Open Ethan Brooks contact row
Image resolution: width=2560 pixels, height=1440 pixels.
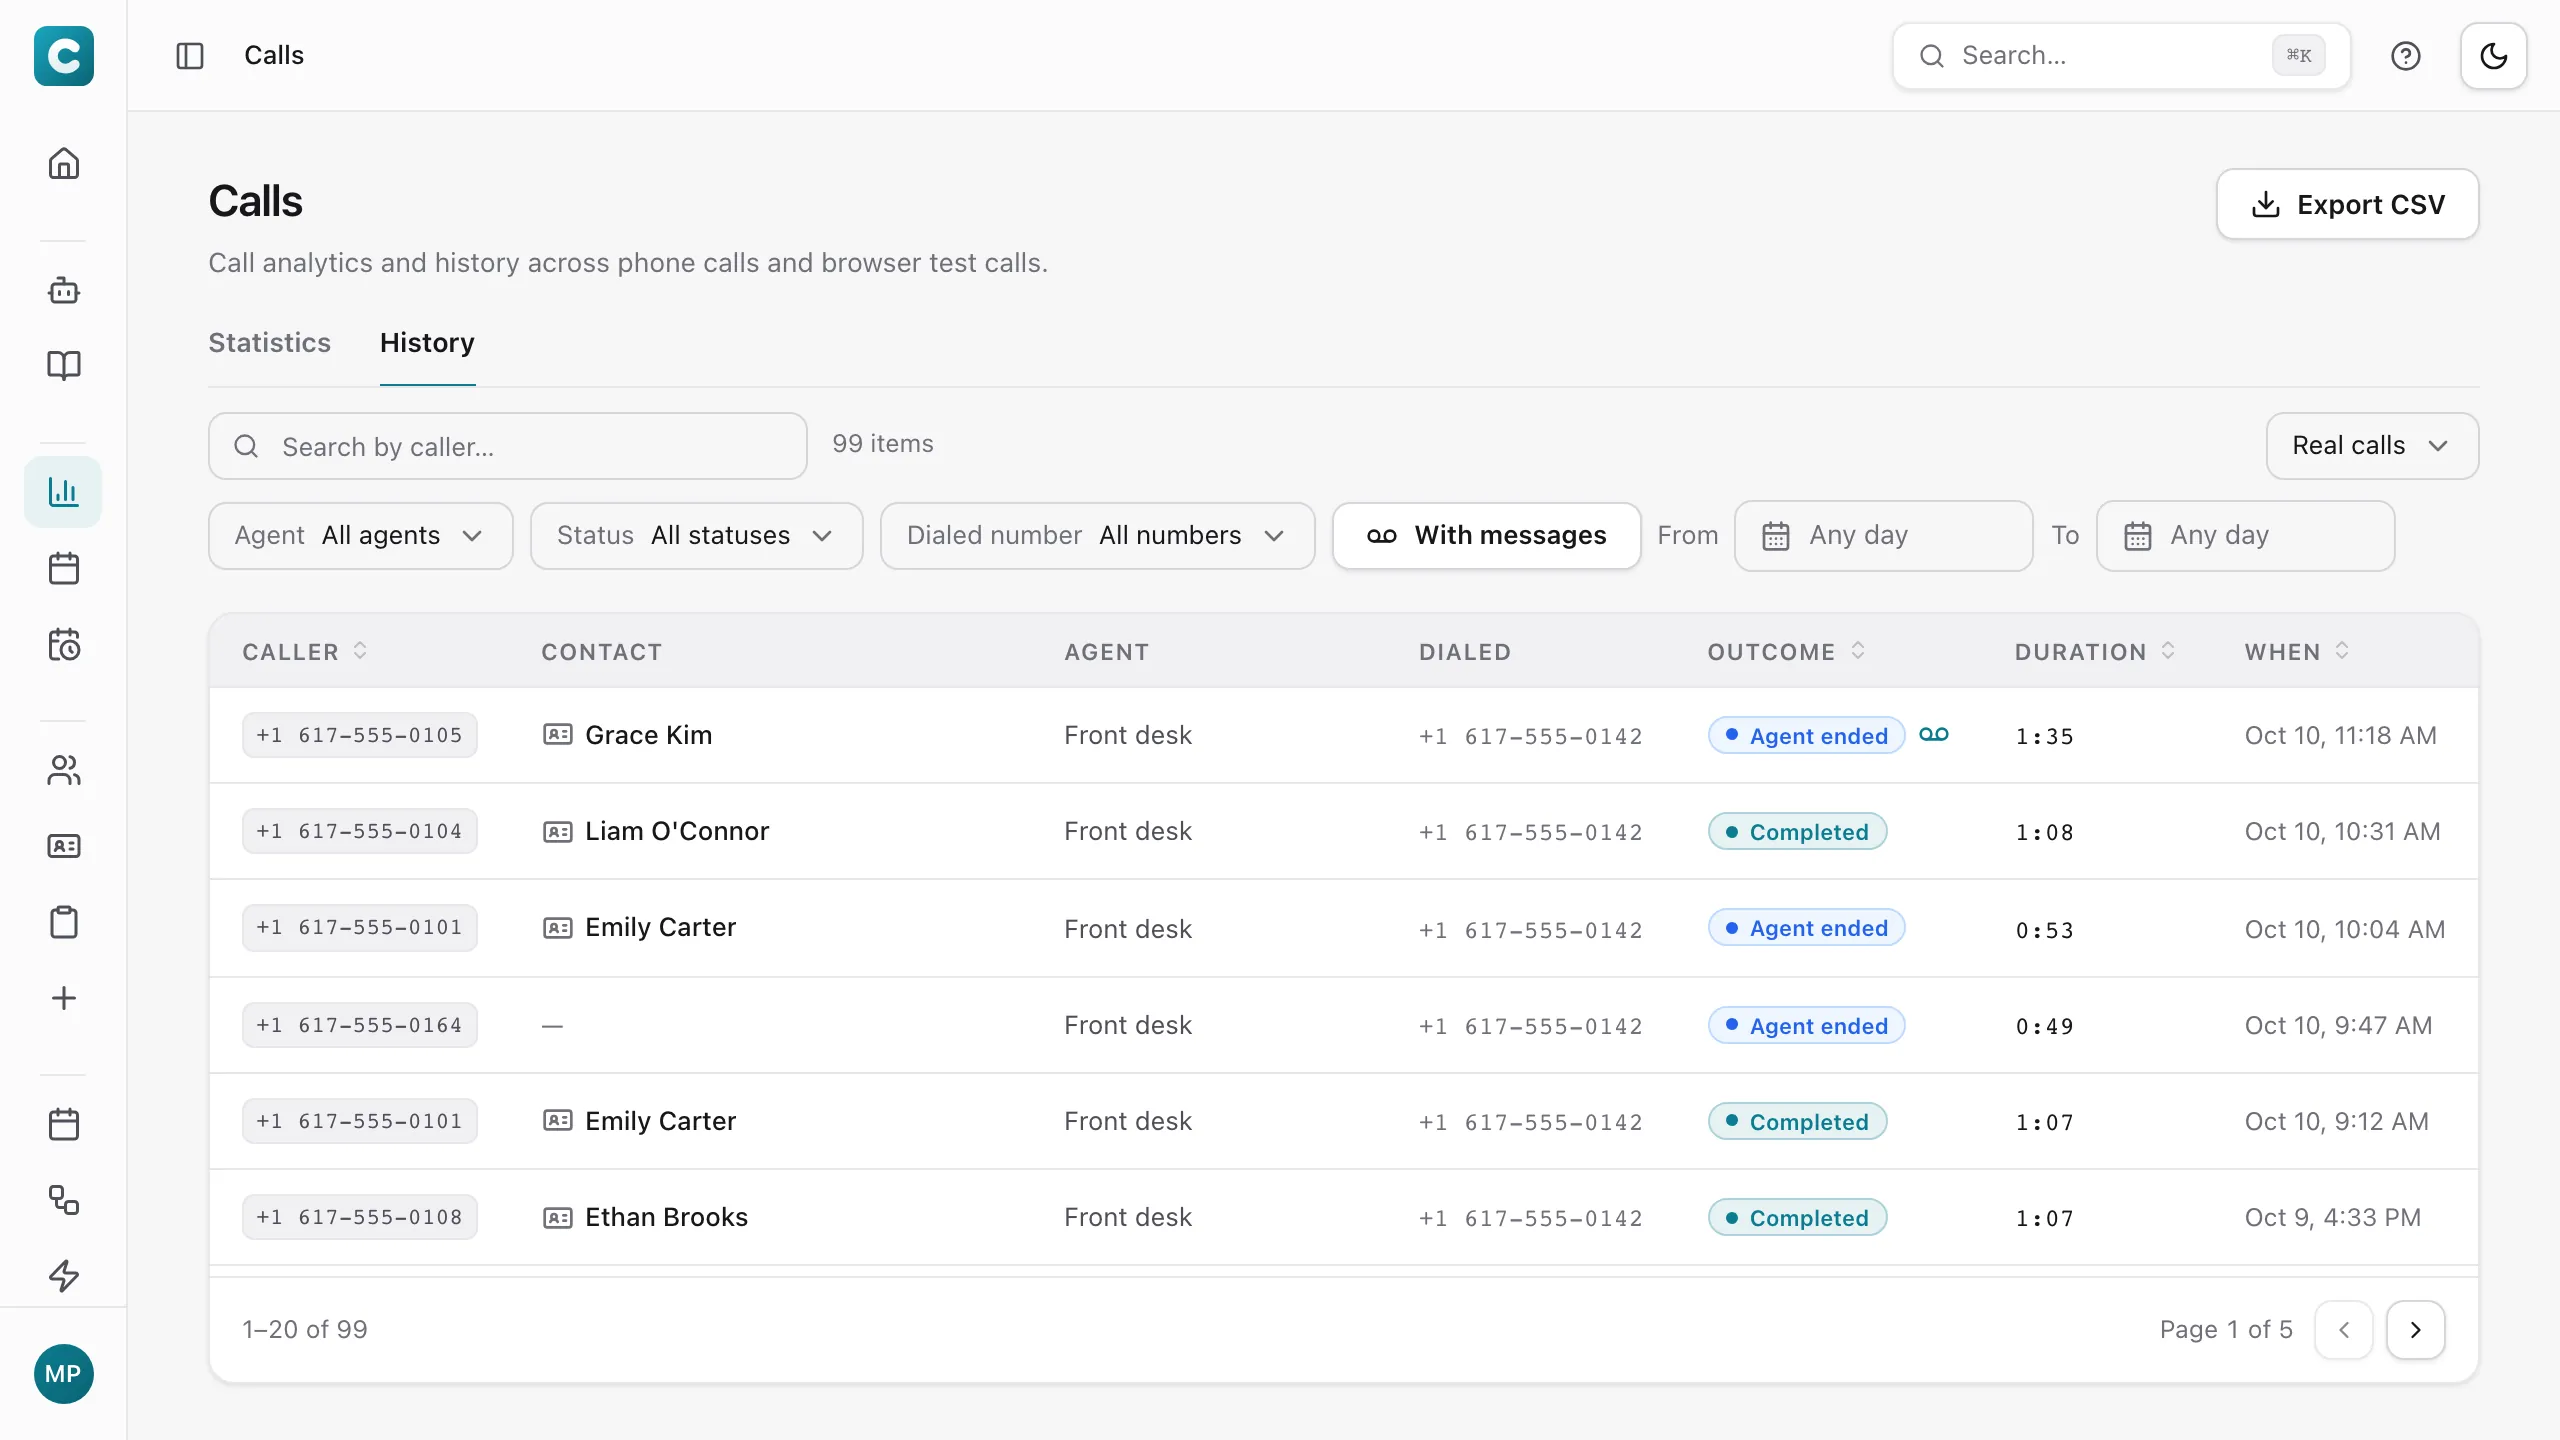click(1344, 1217)
